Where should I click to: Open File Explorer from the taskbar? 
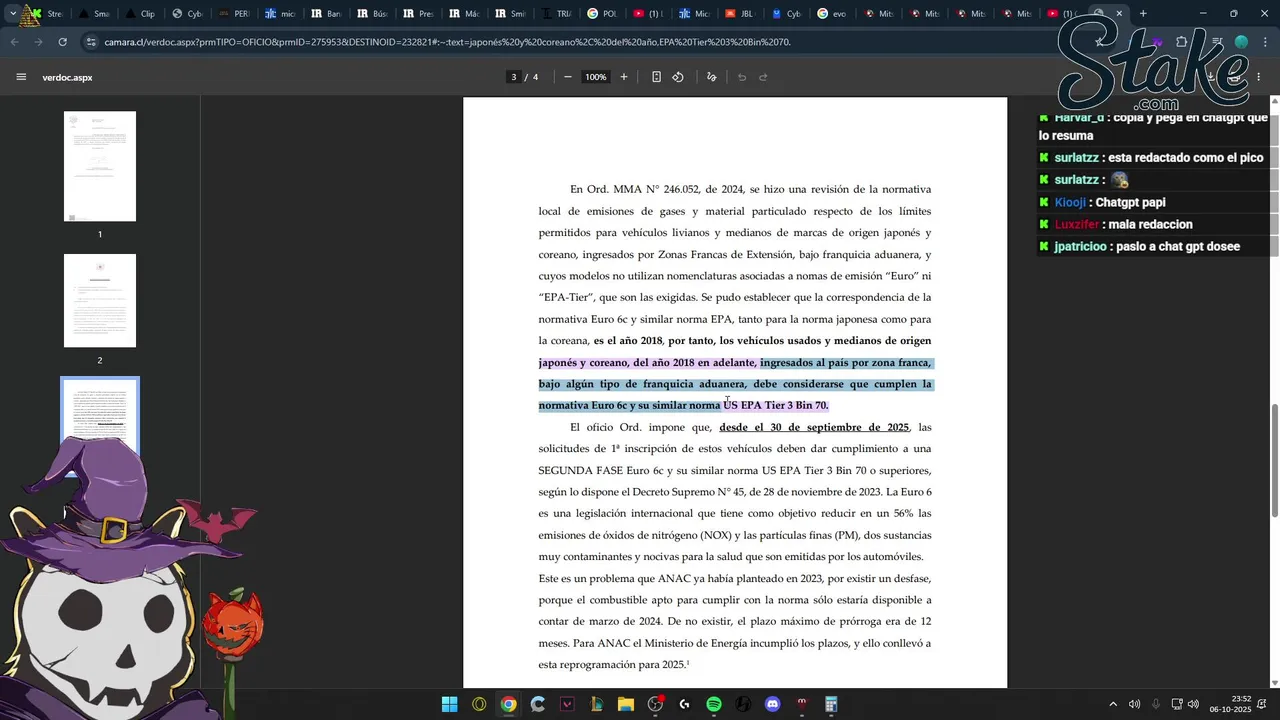[625, 704]
